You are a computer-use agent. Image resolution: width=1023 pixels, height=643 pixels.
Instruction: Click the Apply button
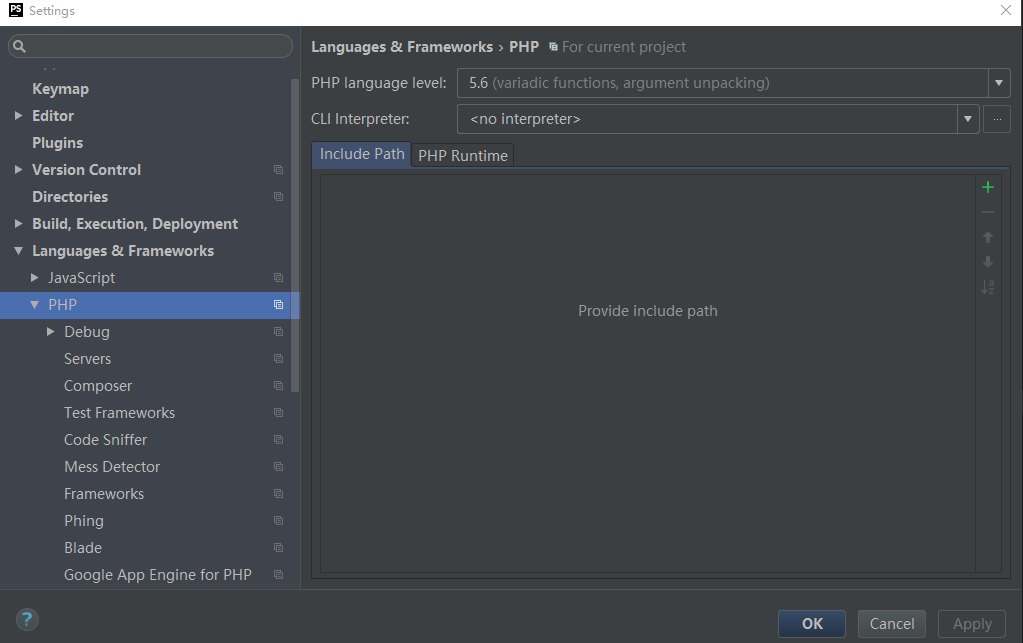(972, 624)
